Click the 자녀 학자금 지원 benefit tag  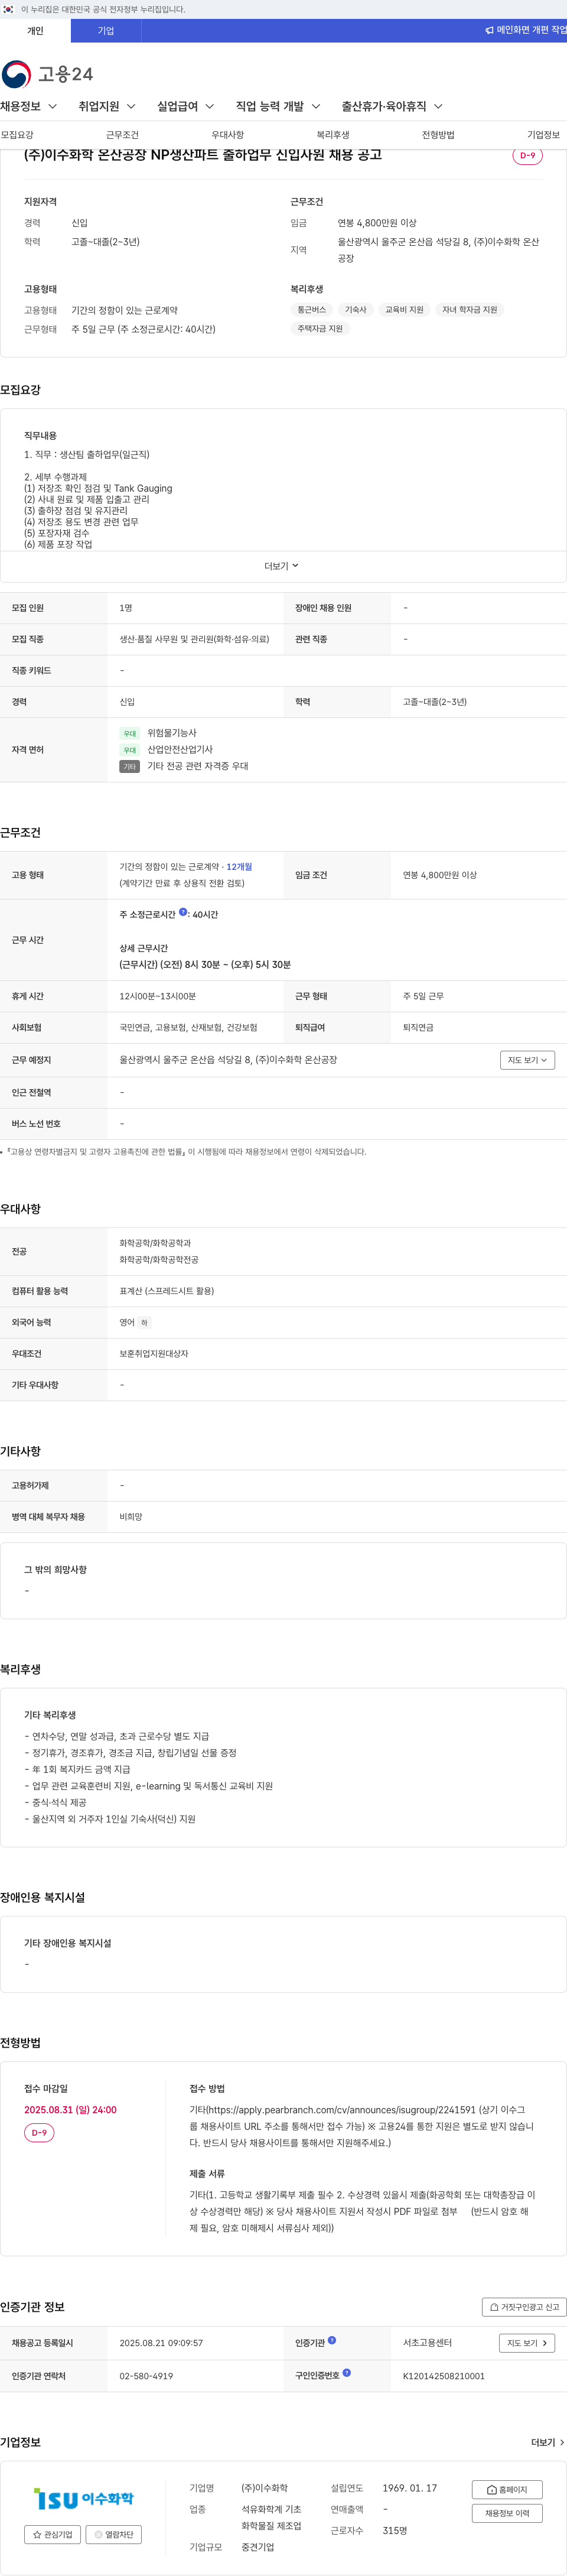(469, 310)
